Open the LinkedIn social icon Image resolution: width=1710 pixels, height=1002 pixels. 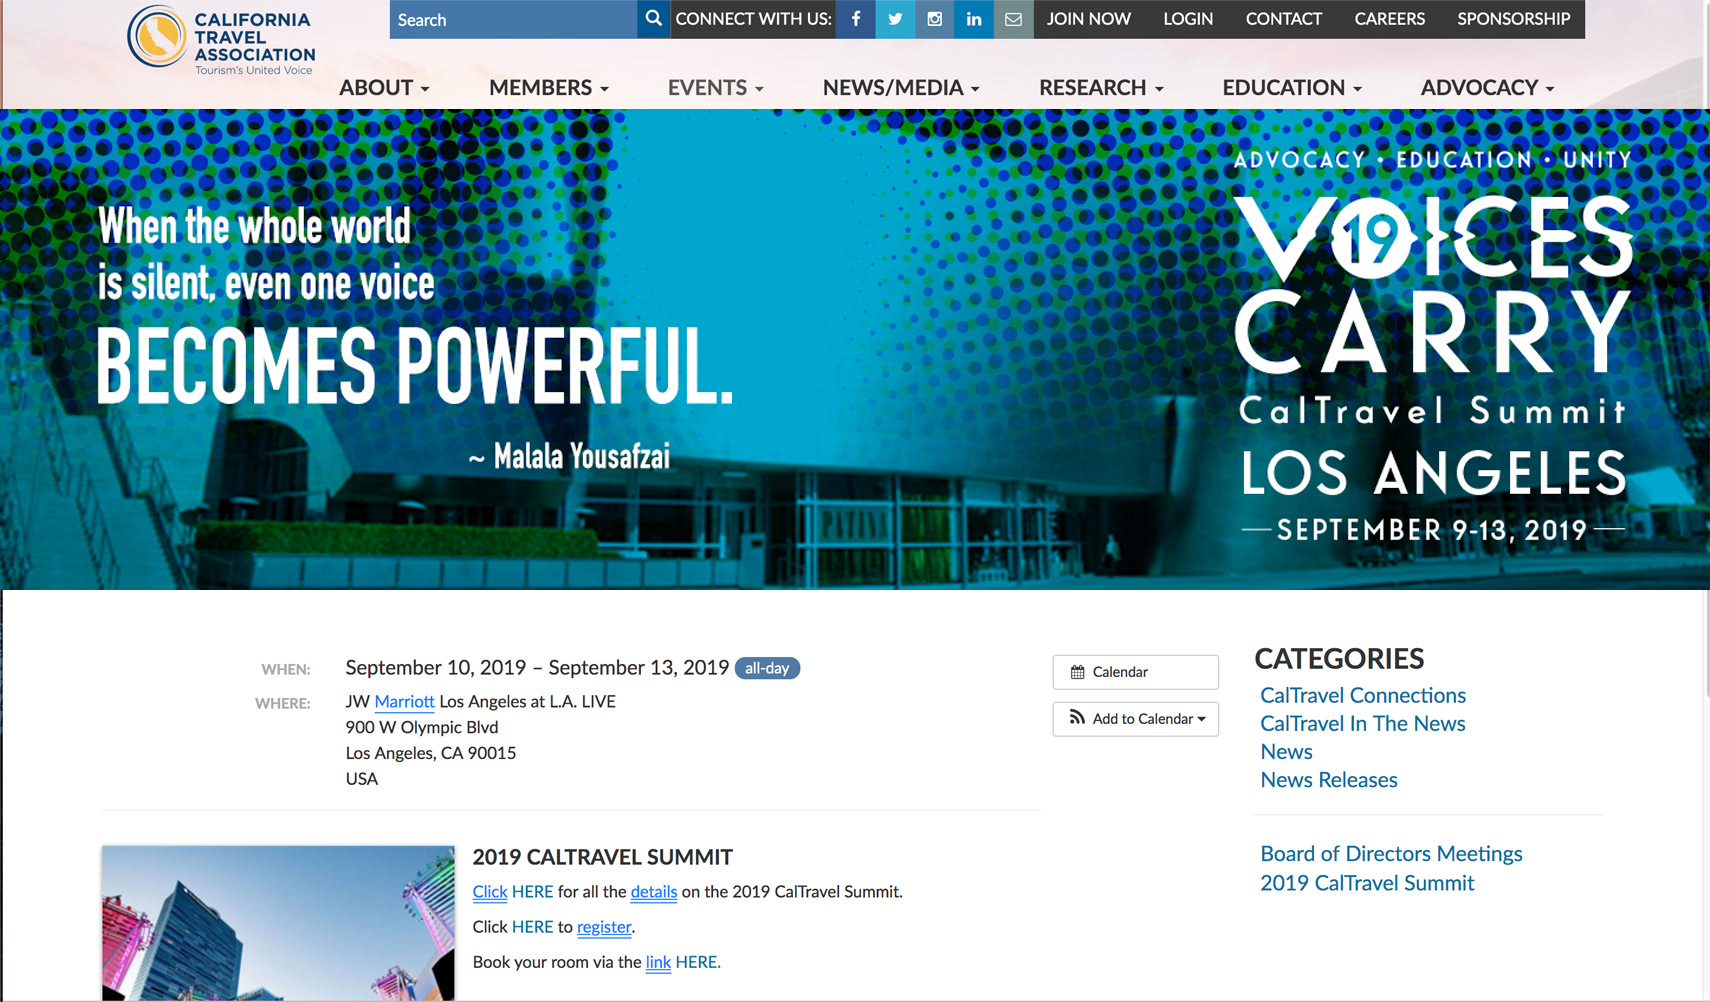973,19
